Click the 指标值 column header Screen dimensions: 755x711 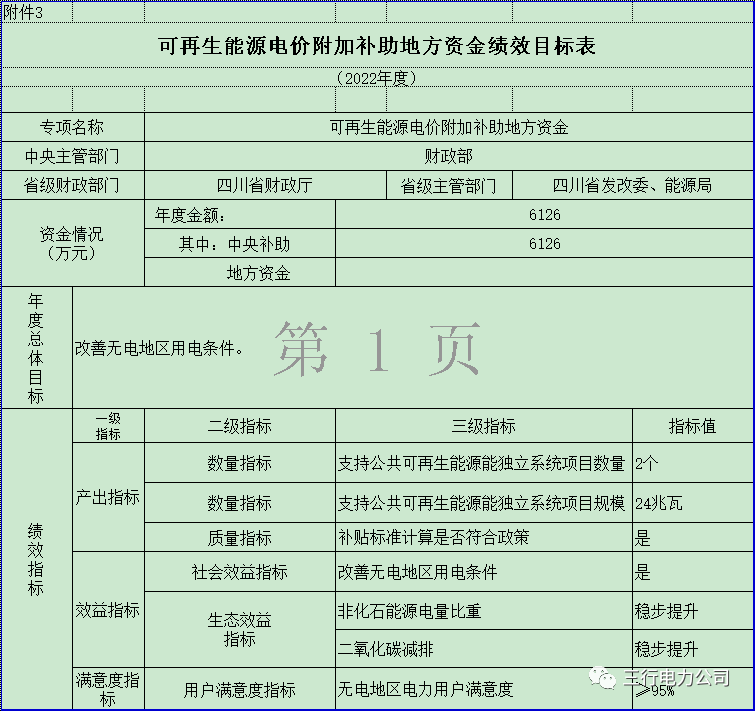[x=692, y=426]
